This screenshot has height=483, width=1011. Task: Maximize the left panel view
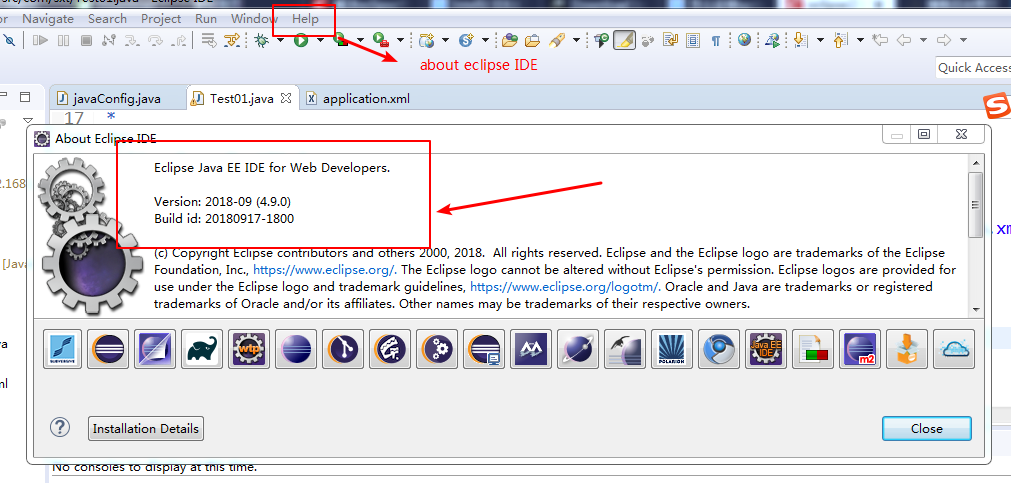pos(25,97)
